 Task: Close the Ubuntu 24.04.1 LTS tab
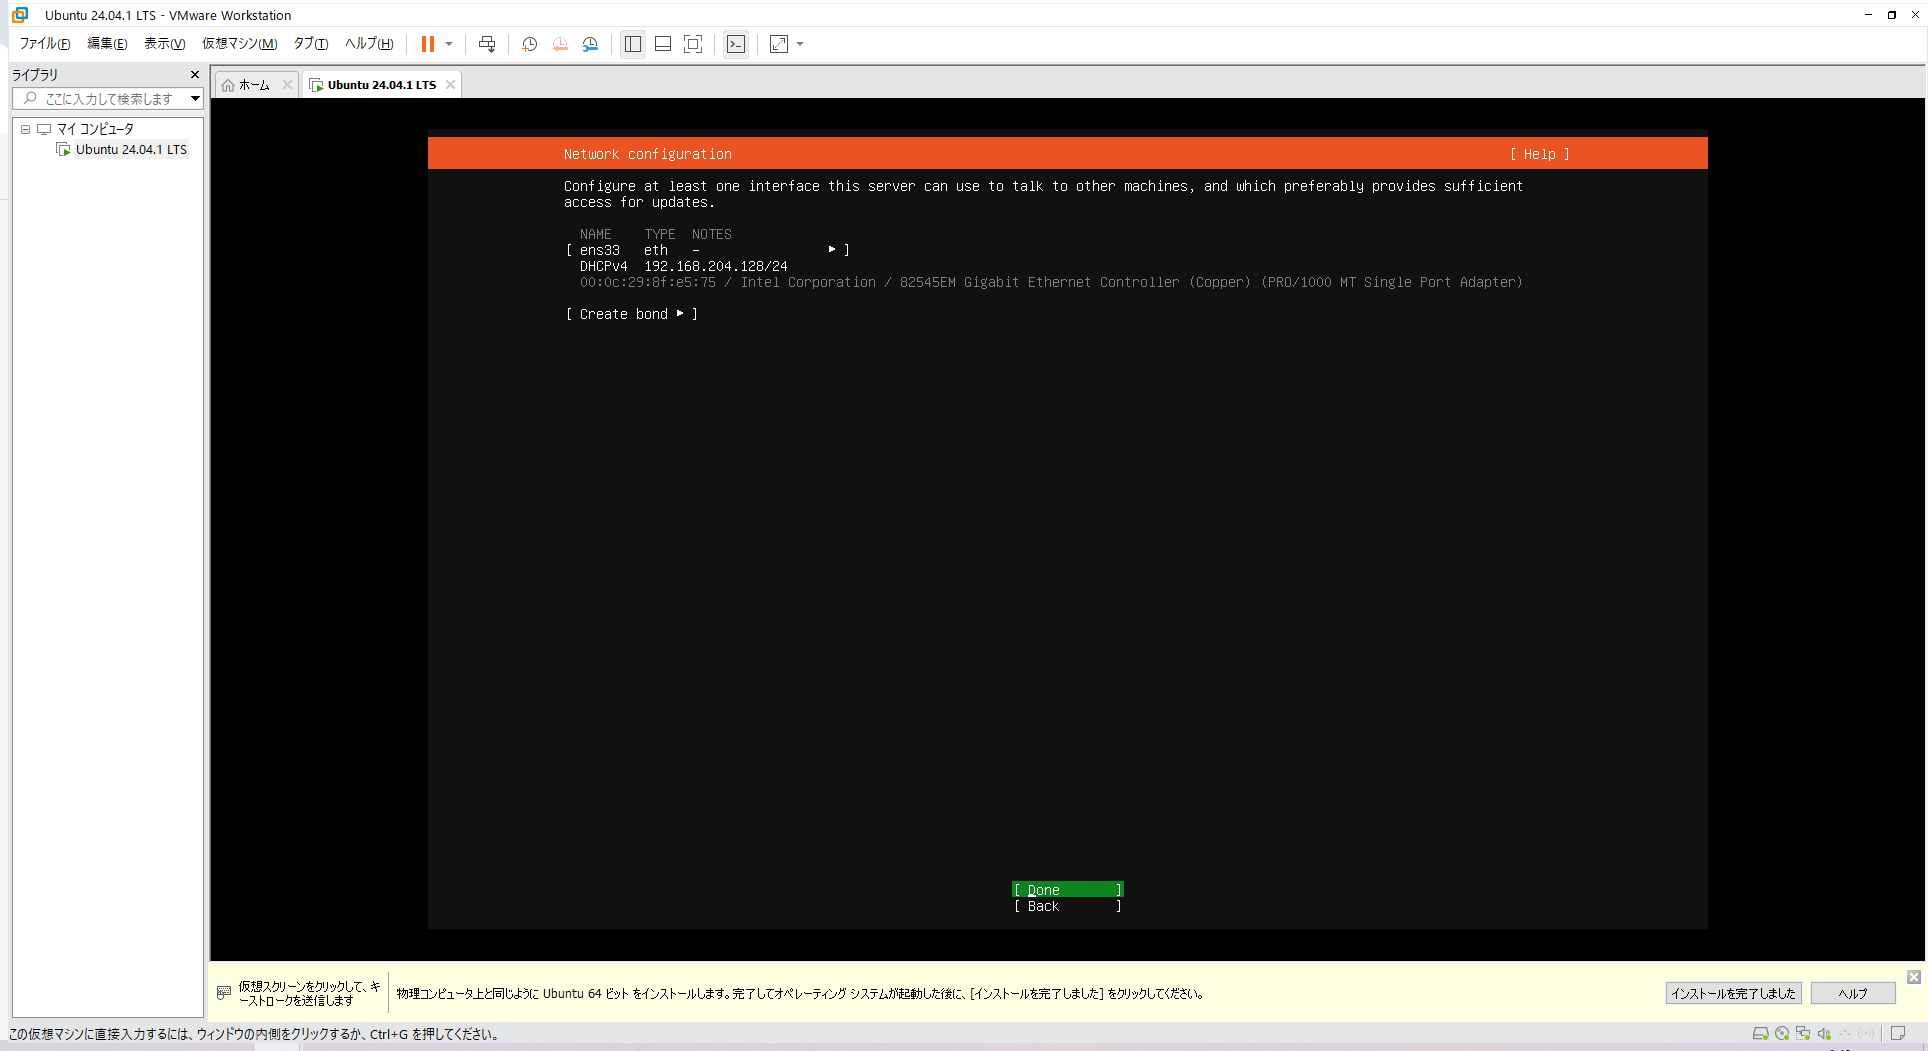pyautogui.click(x=450, y=85)
